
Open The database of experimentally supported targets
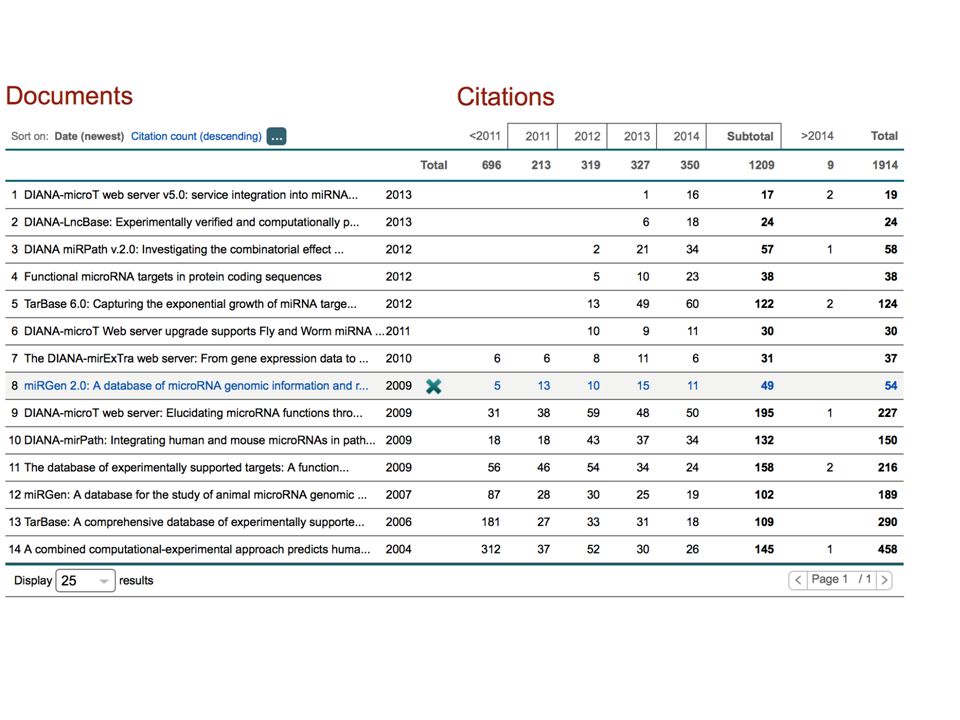(186, 467)
